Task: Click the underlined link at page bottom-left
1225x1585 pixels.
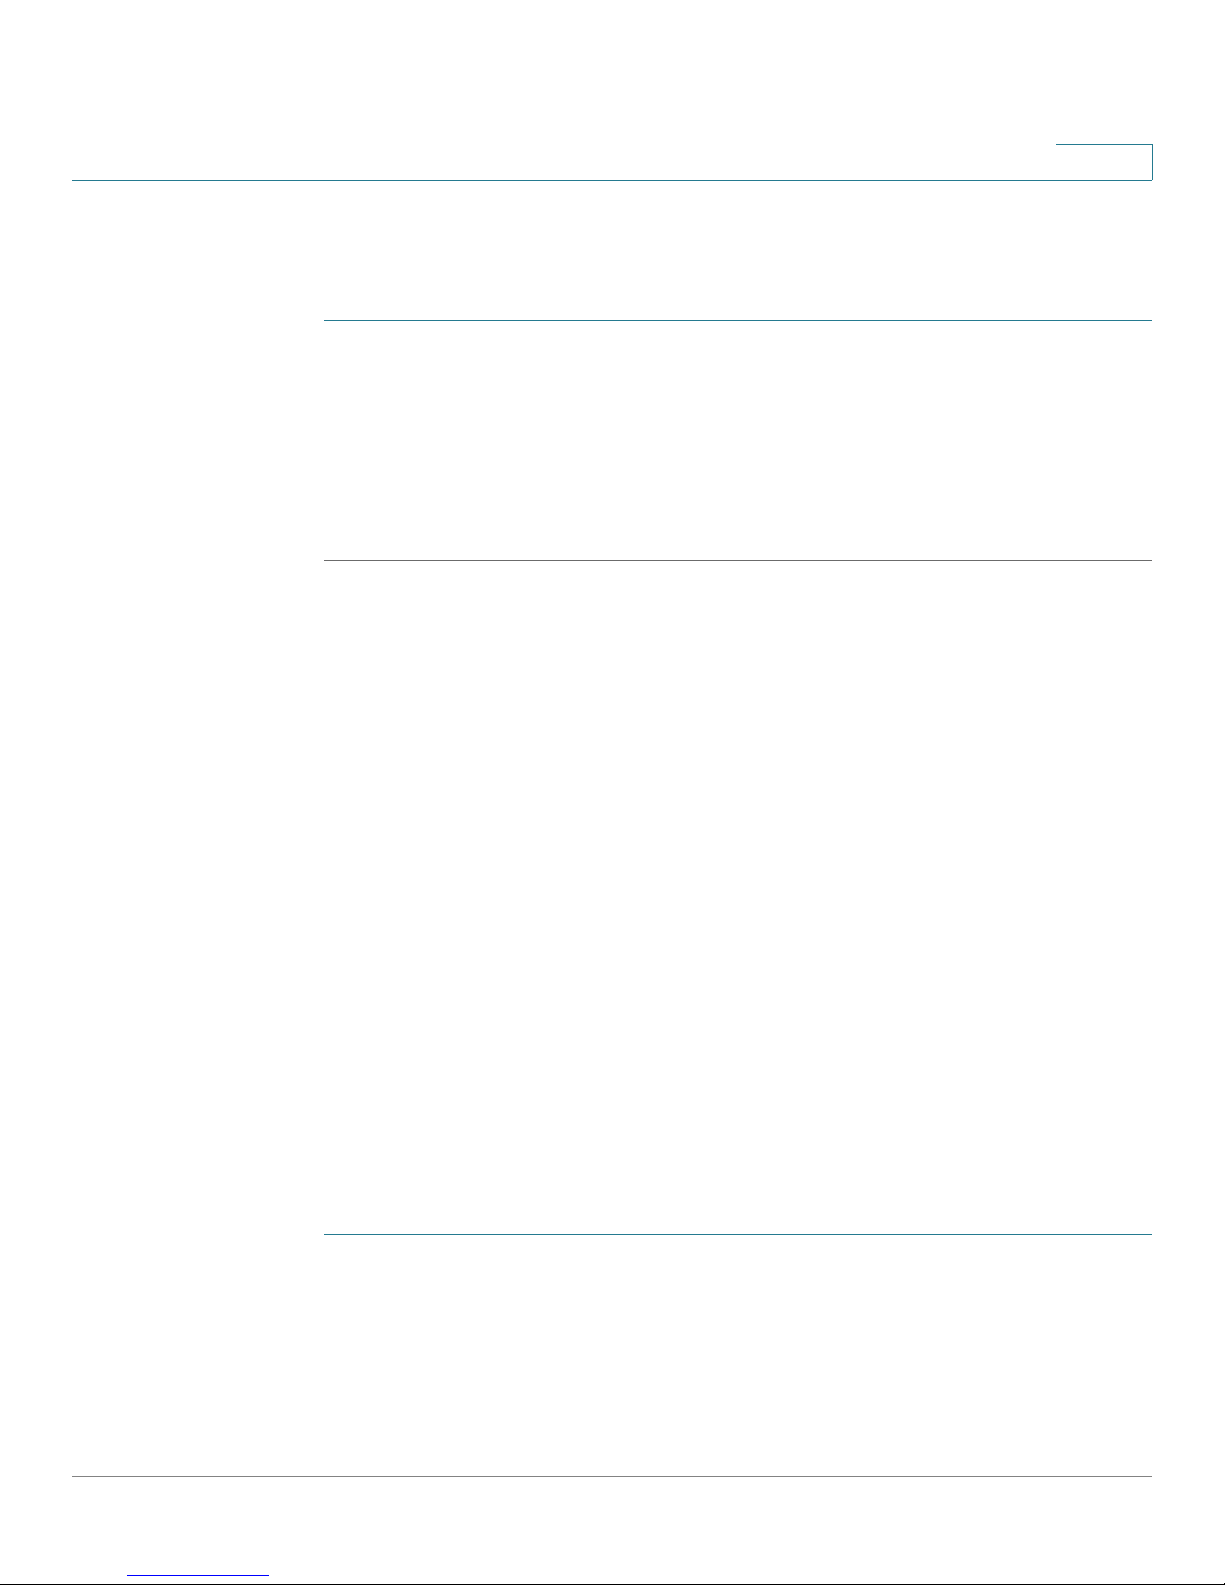Action: 198,1576
